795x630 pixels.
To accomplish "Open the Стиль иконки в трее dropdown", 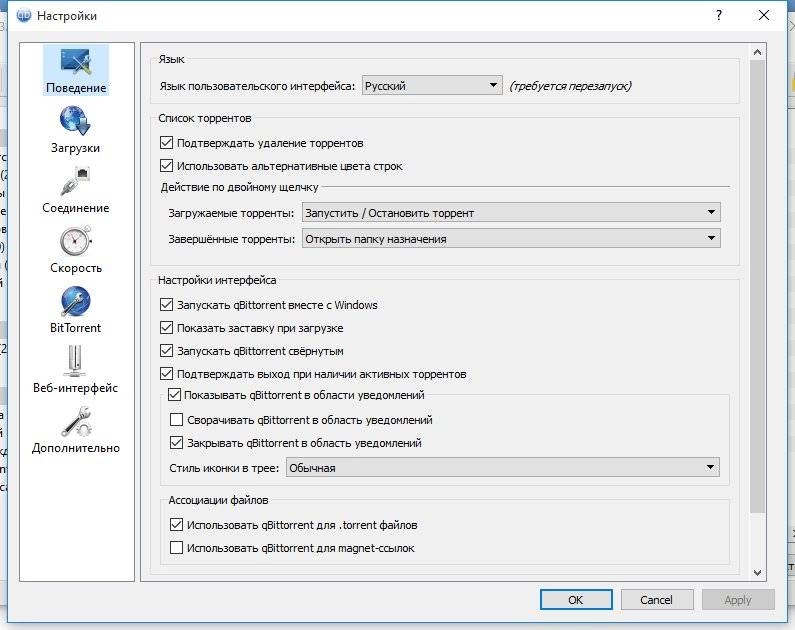I will pos(502,467).
